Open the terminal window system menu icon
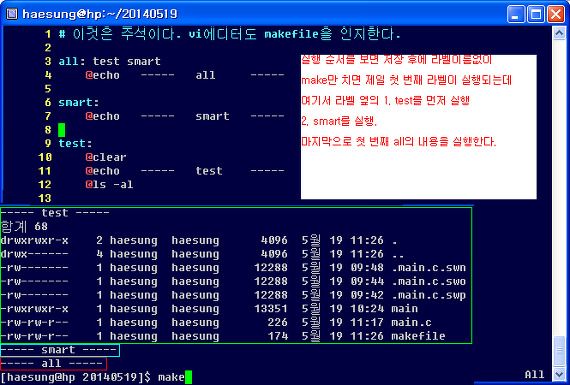Screen dimensions: 570x385 [12, 14]
